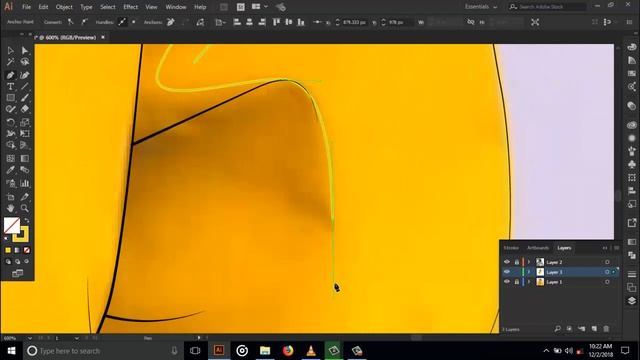
Task: Select the Curvature tool
Action: coord(24,75)
